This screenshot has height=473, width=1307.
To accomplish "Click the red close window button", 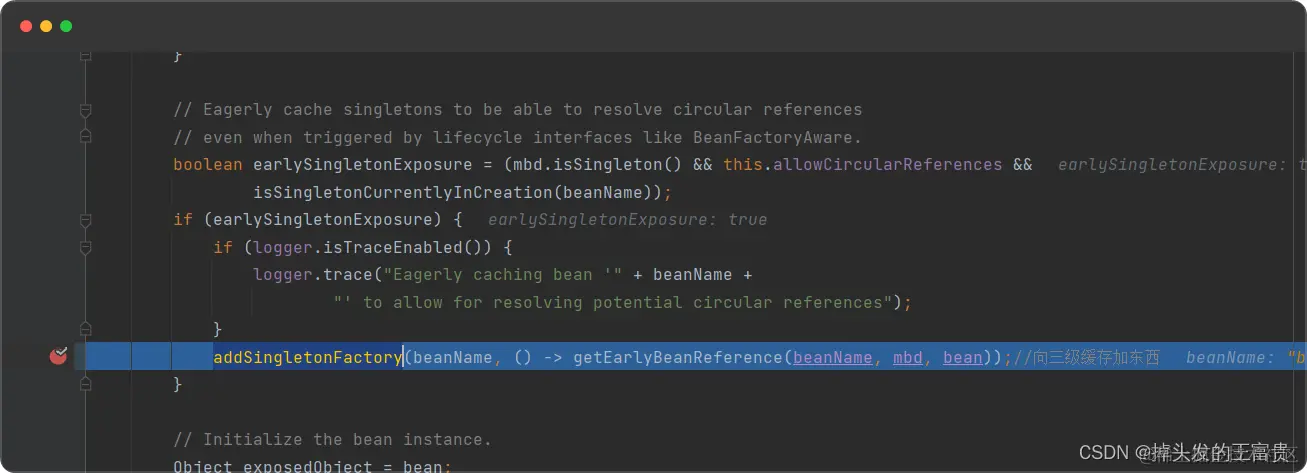I will pos(26,26).
